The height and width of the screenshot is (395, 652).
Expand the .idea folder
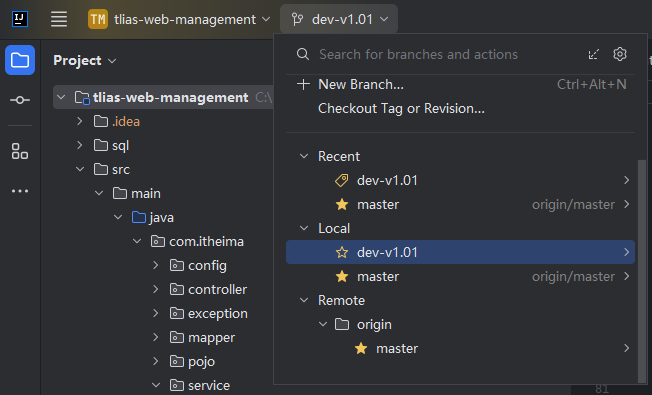(x=80, y=121)
